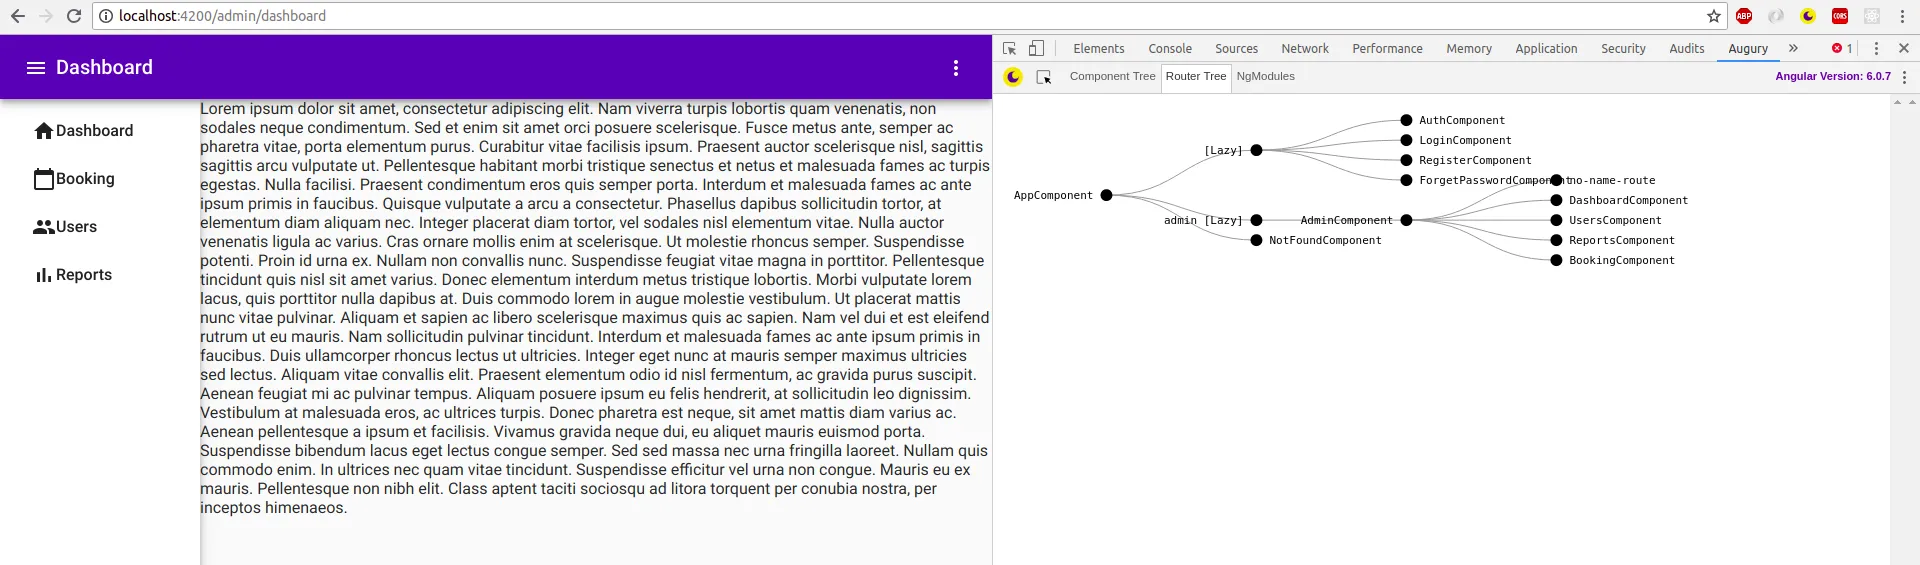
Task: Reload the current page
Action: [74, 16]
